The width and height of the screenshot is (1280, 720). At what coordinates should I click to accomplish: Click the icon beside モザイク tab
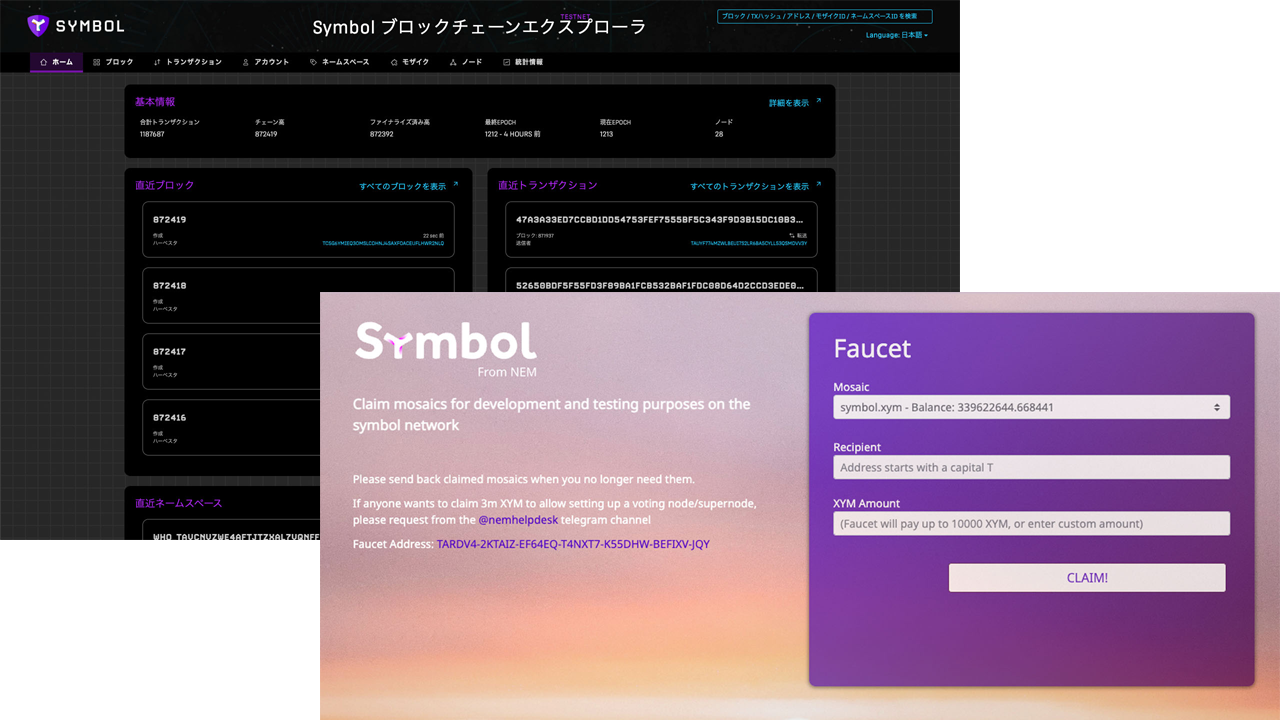point(394,62)
